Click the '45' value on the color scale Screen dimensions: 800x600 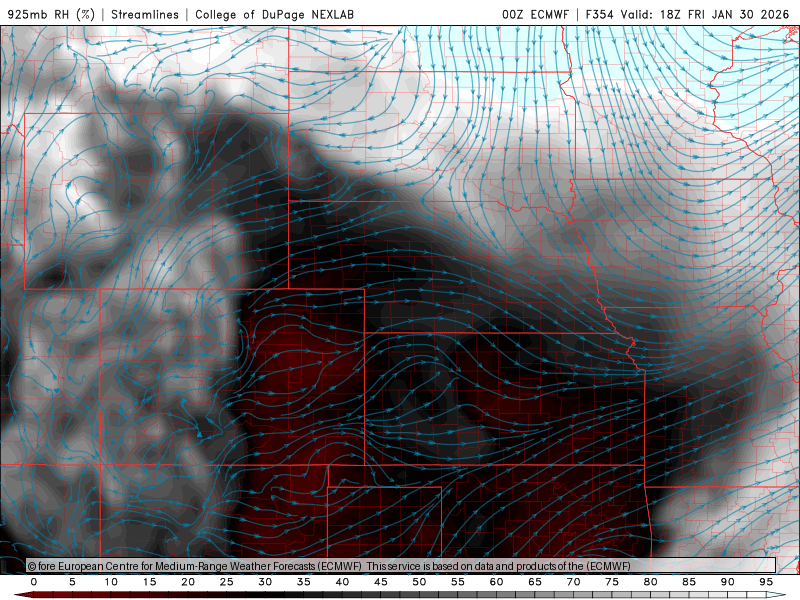(381, 582)
